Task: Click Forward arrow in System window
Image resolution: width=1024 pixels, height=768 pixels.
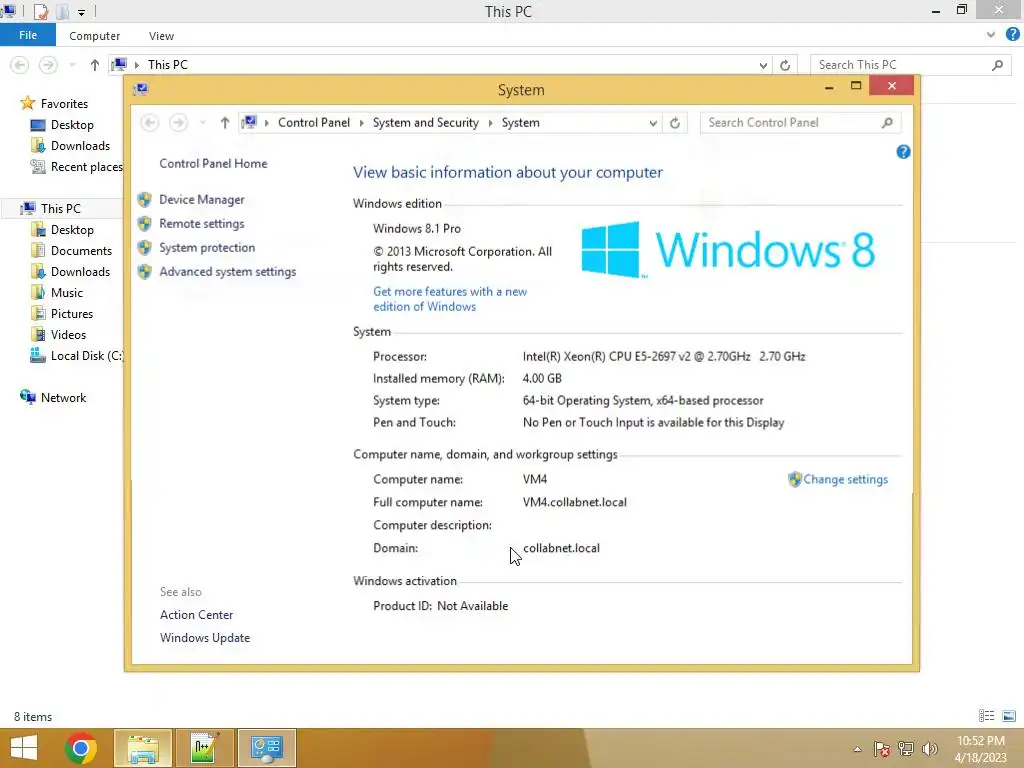Action: (178, 123)
